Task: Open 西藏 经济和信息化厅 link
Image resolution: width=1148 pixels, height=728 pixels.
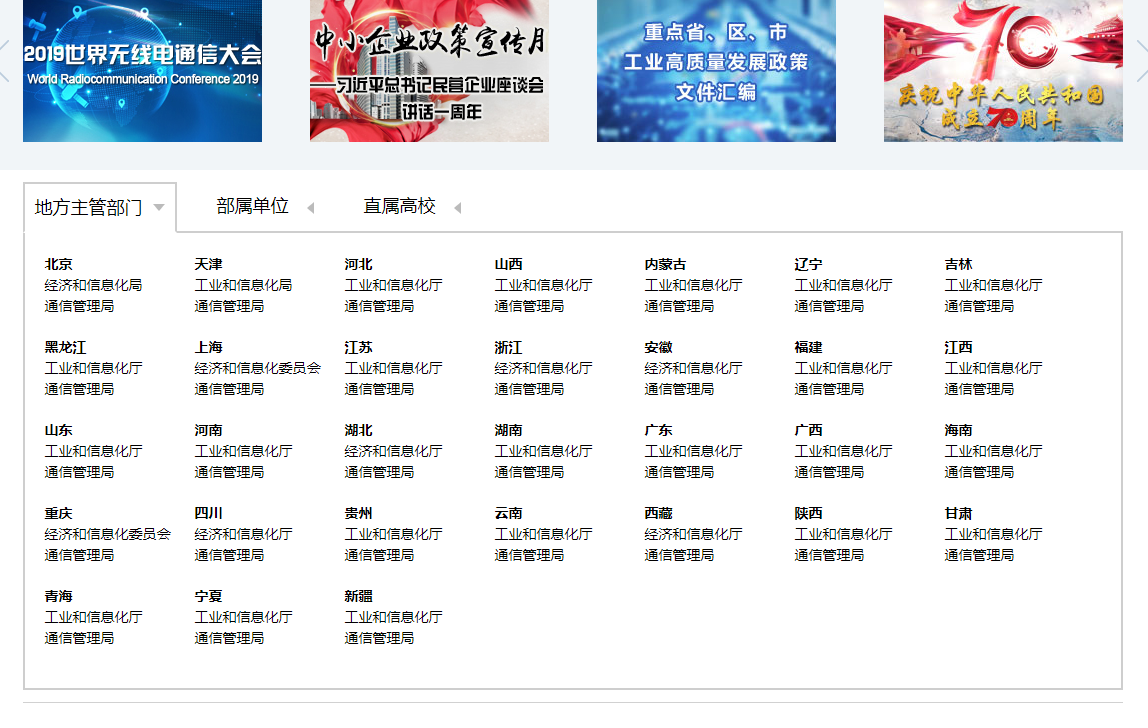Action: pyautogui.click(x=693, y=534)
